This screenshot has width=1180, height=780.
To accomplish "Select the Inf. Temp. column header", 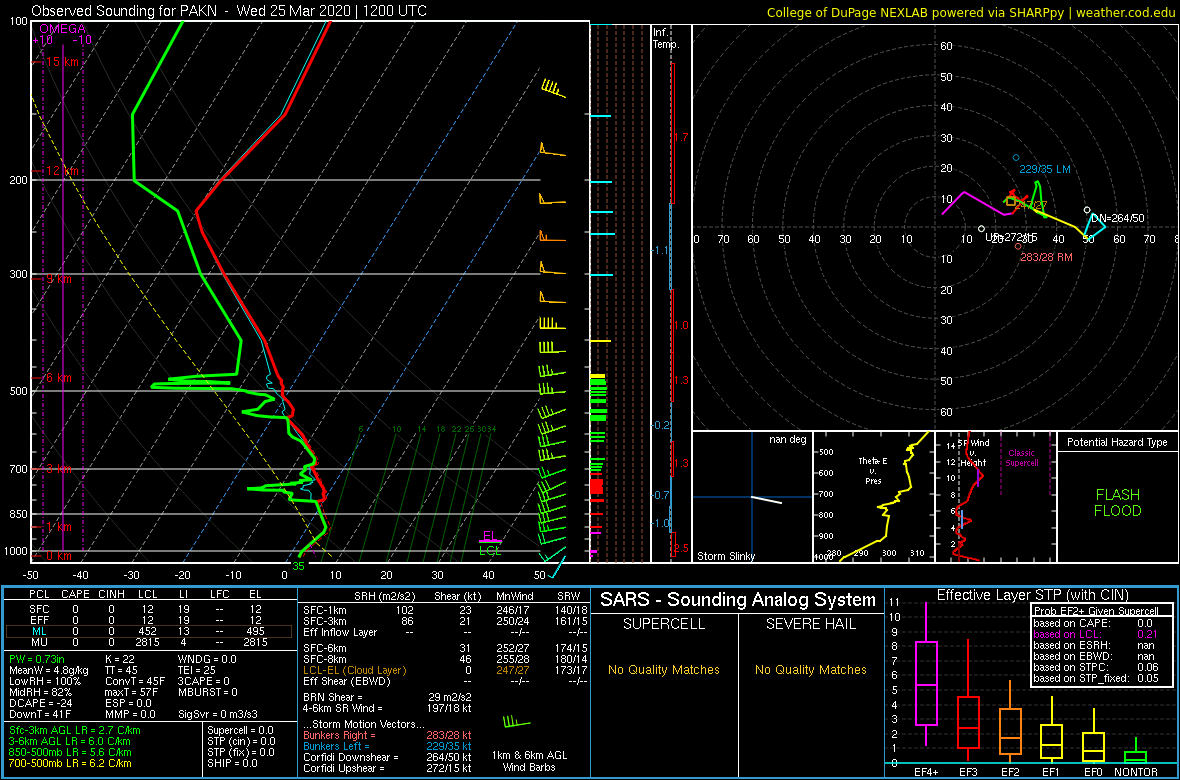I will [x=667, y=39].
